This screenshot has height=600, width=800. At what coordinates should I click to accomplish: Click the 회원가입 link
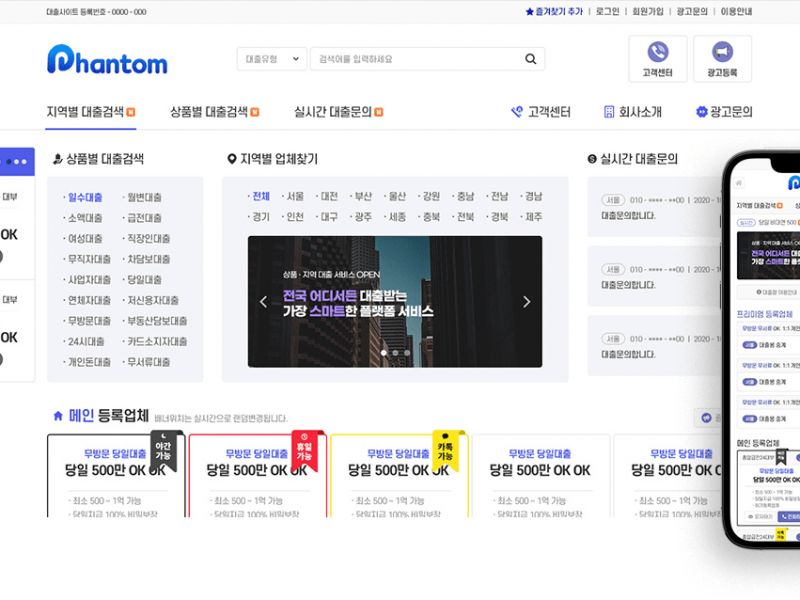tap(648, 12)
